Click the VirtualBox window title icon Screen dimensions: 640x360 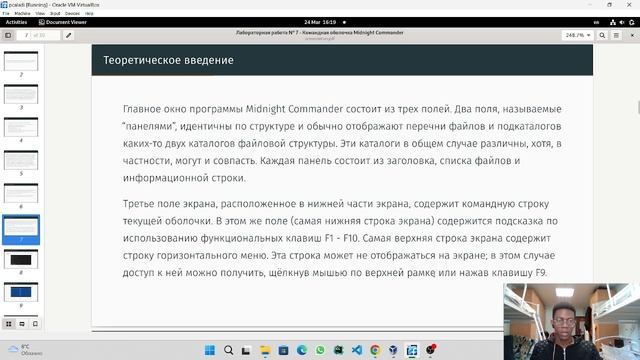[x=4, y=4]
